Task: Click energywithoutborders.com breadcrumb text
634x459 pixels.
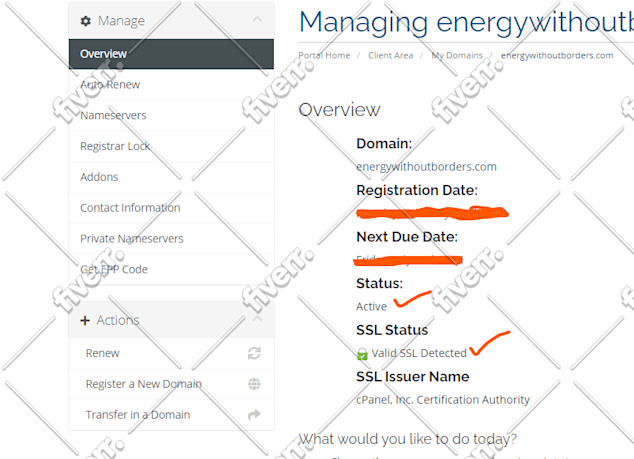Action: click(557, 55)
